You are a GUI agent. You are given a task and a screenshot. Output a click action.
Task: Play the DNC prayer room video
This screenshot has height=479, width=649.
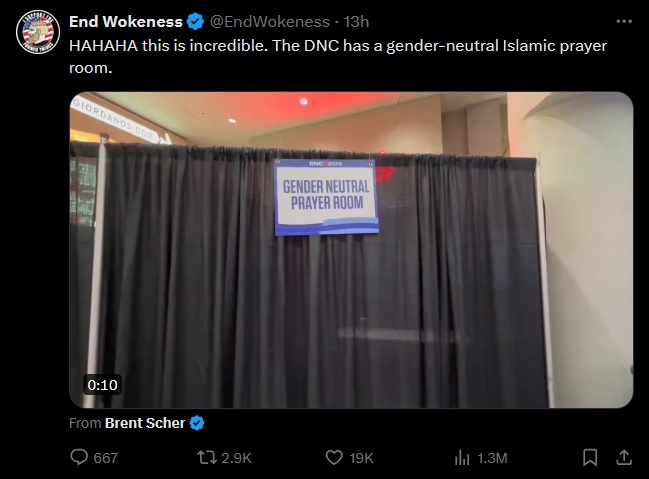(x=351, y=250)
